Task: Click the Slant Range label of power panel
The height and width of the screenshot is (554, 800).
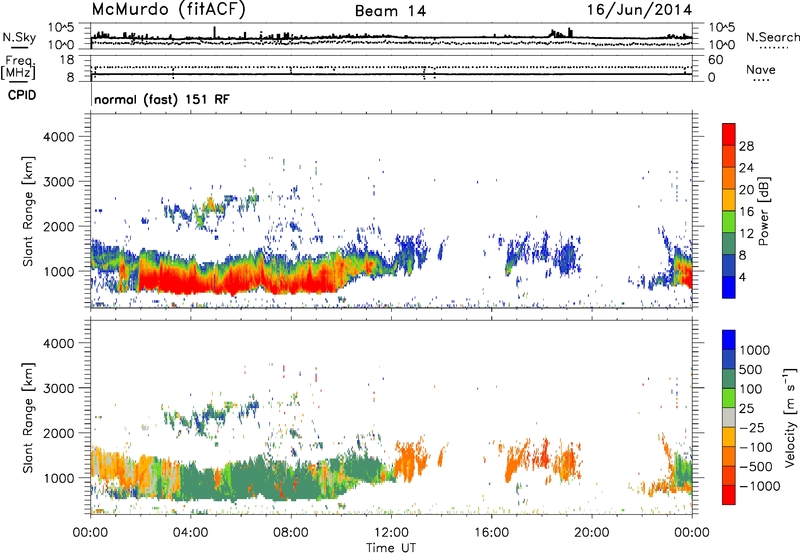Action: click(x=28, y=211)
